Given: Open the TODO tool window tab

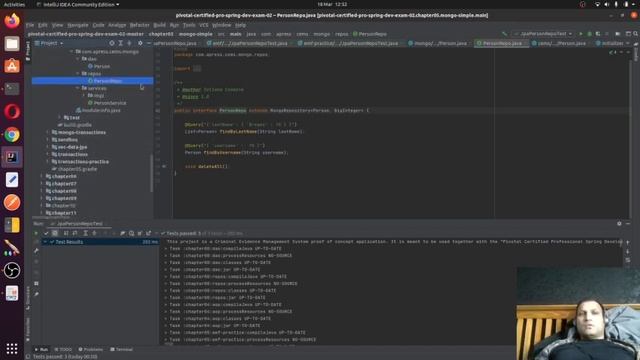Looking at the screenshot, I should (63, 349).
